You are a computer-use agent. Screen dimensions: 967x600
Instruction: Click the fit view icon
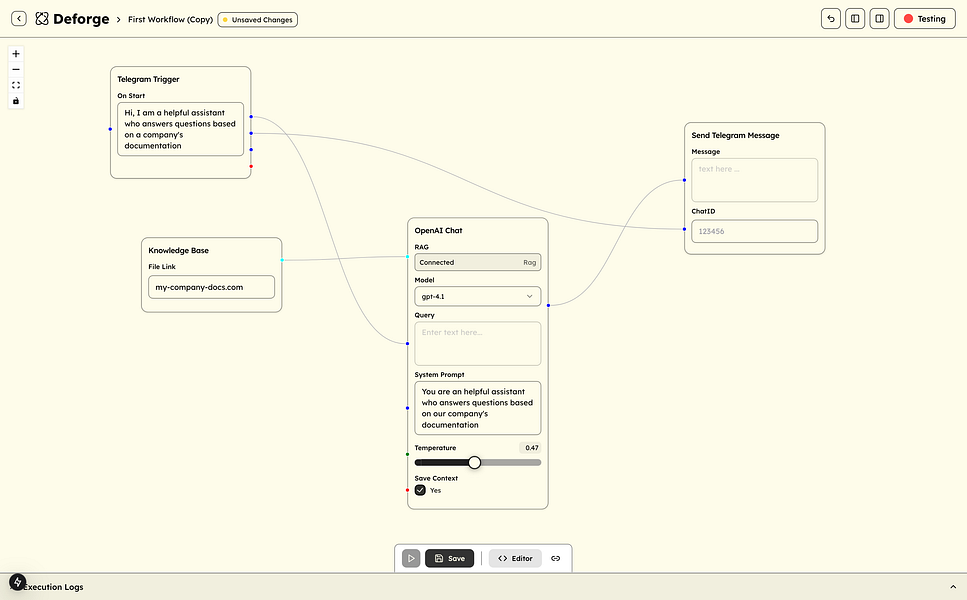pos(16,85)
